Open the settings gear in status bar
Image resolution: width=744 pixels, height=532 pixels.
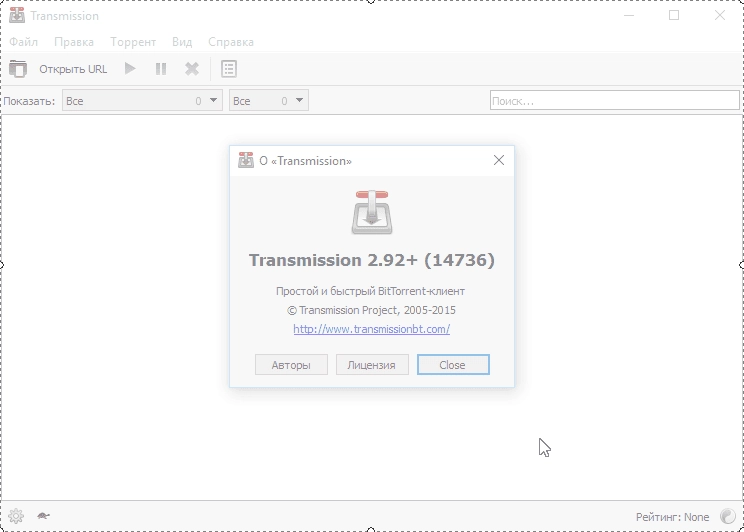(16, 516)
